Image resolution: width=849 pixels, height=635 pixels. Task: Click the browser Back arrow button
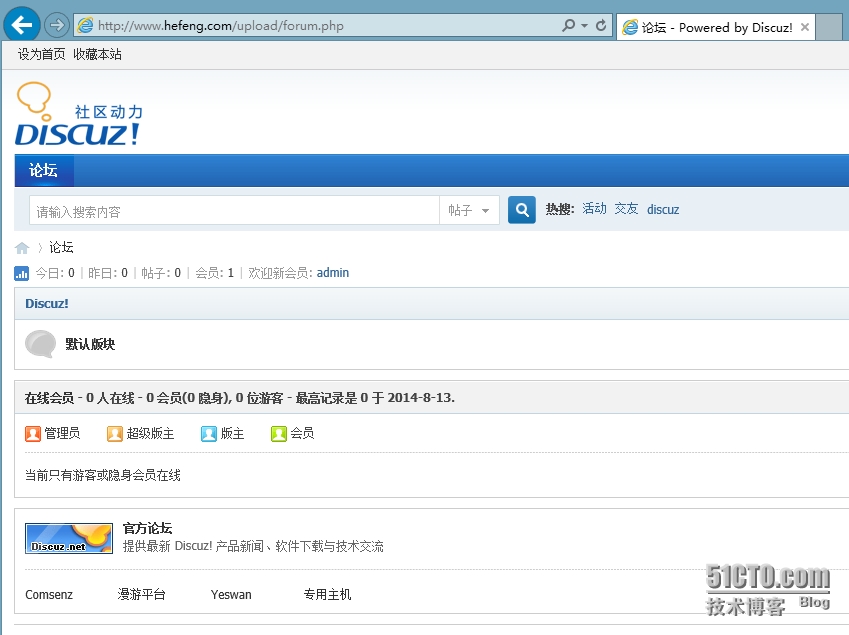[22, 25]
